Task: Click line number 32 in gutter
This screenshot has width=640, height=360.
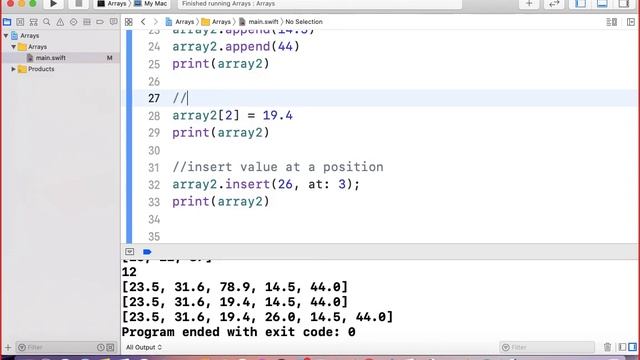Action: click(154, 185)
